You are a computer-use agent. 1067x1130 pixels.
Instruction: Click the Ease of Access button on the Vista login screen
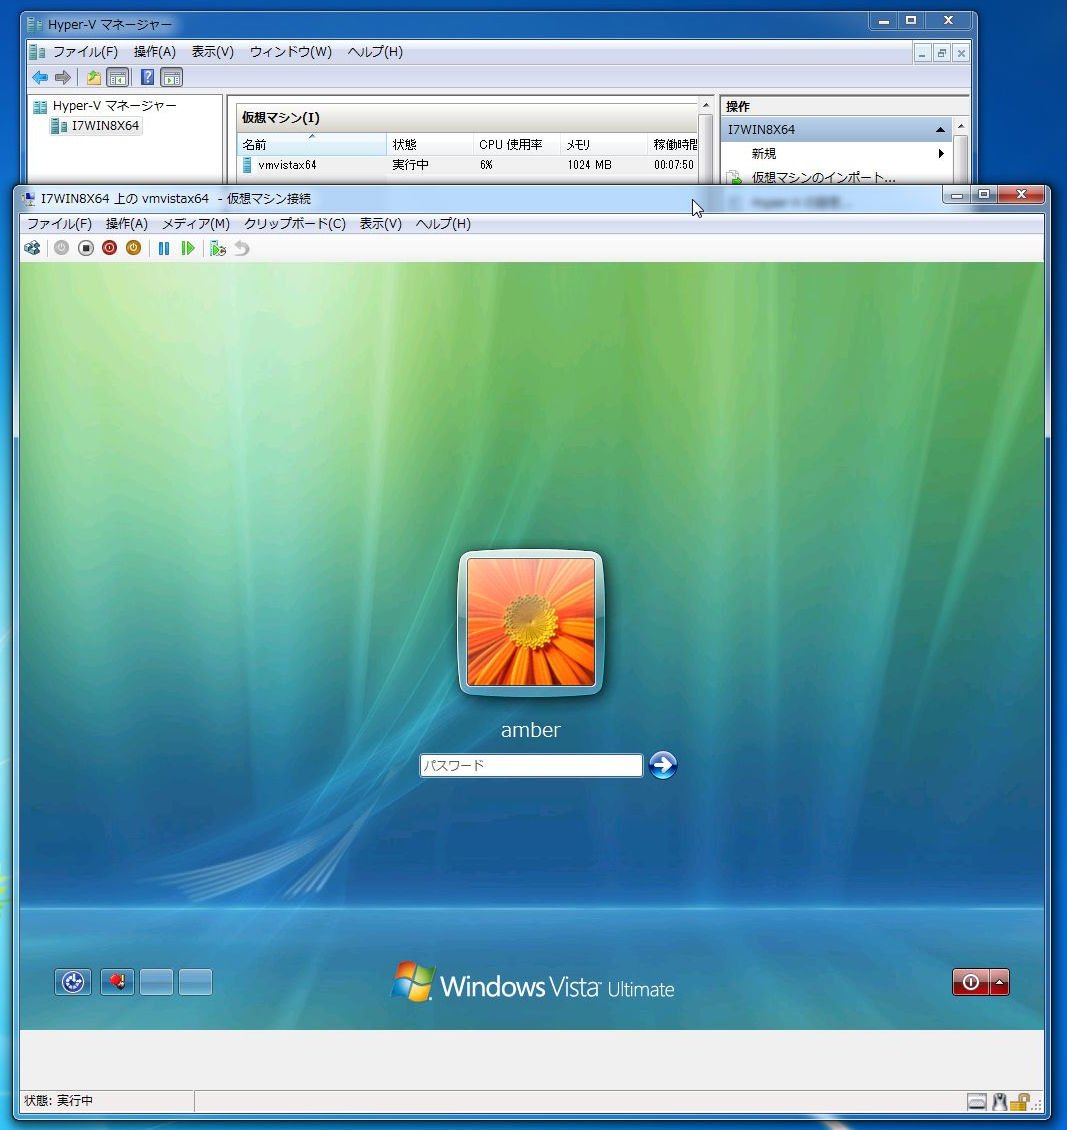(x=73, y=982)
